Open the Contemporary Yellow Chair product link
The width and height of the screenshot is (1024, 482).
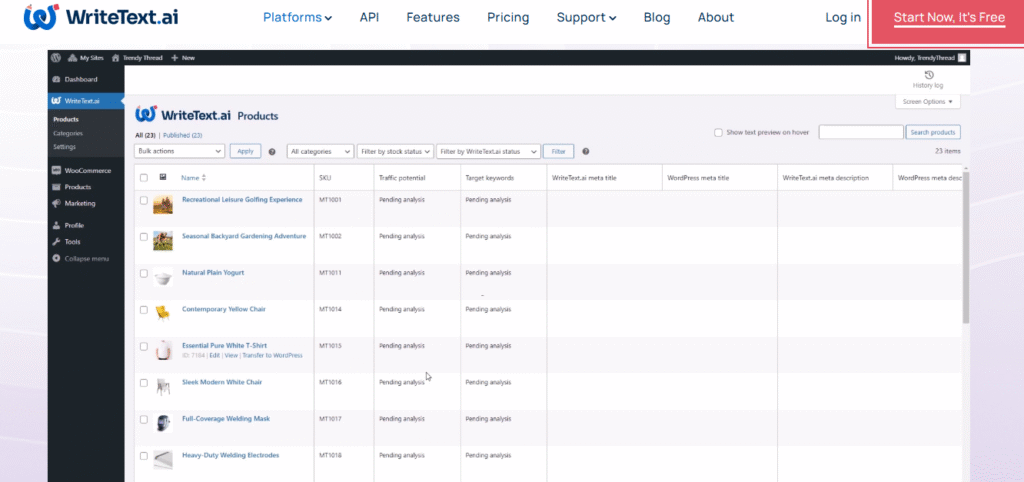[226, 309]
